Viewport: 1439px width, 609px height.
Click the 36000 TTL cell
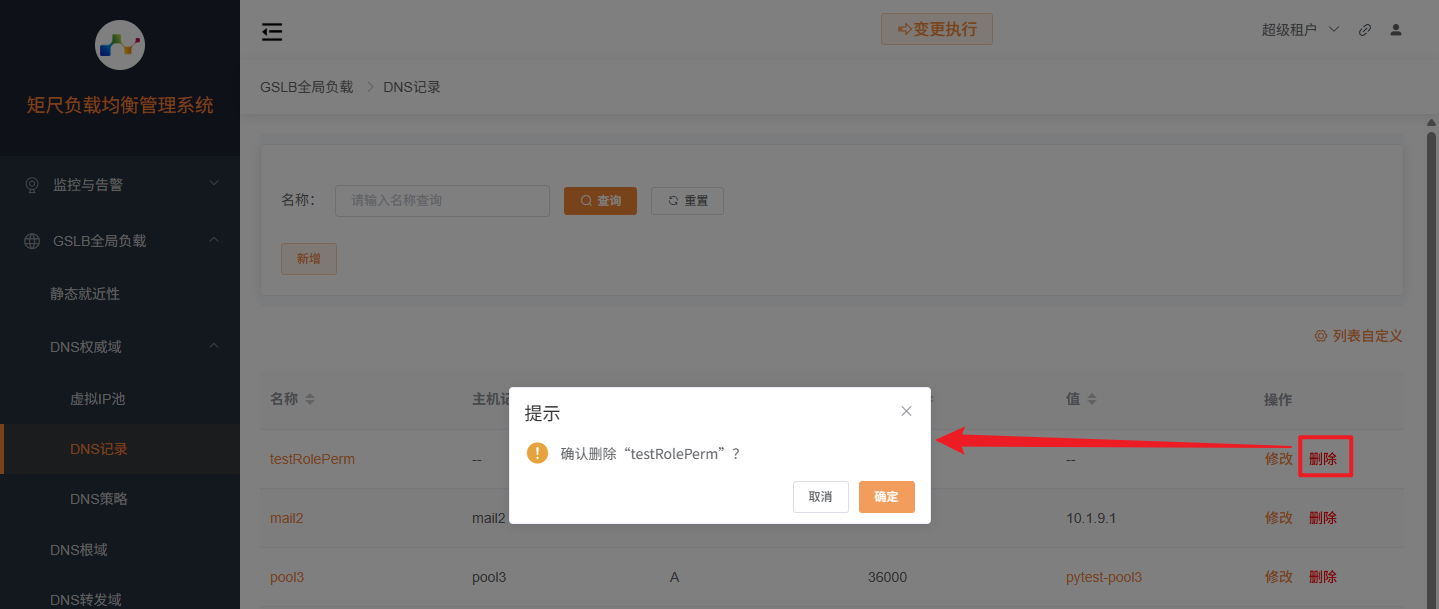click(887, 577)
